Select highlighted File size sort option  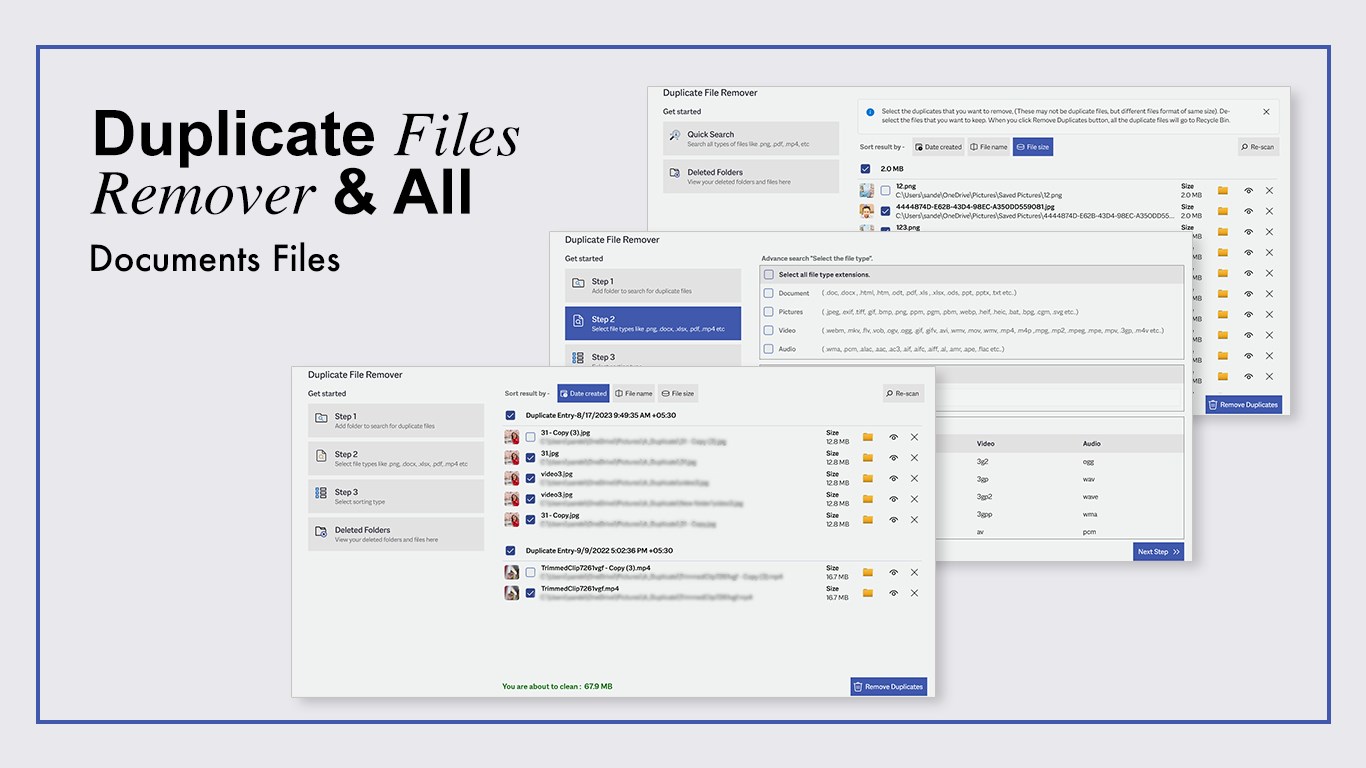pyautogui.click(x=1033, y=147)
